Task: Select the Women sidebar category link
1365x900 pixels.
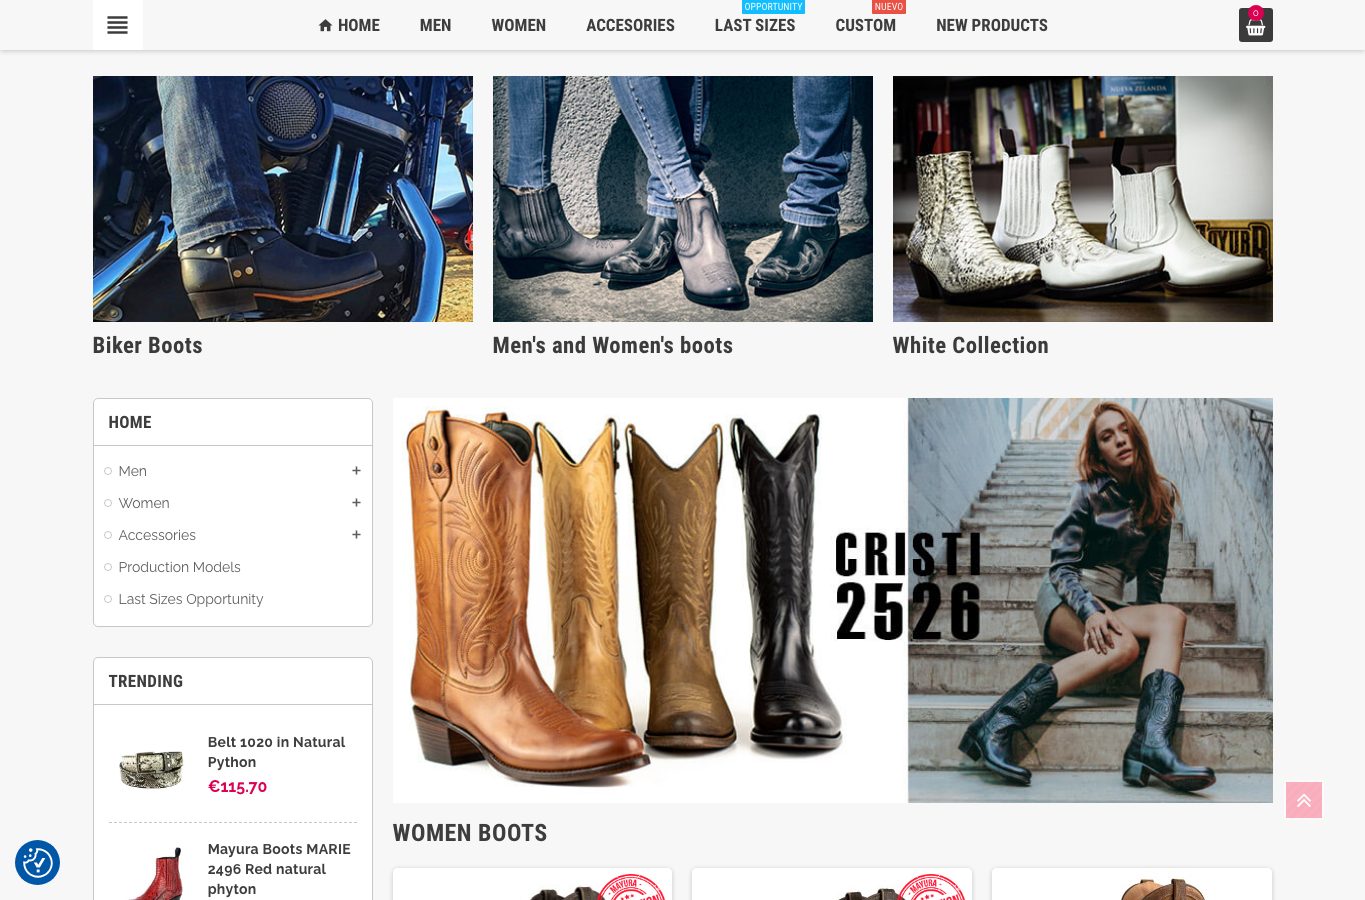Action: [x=144, y=503]
